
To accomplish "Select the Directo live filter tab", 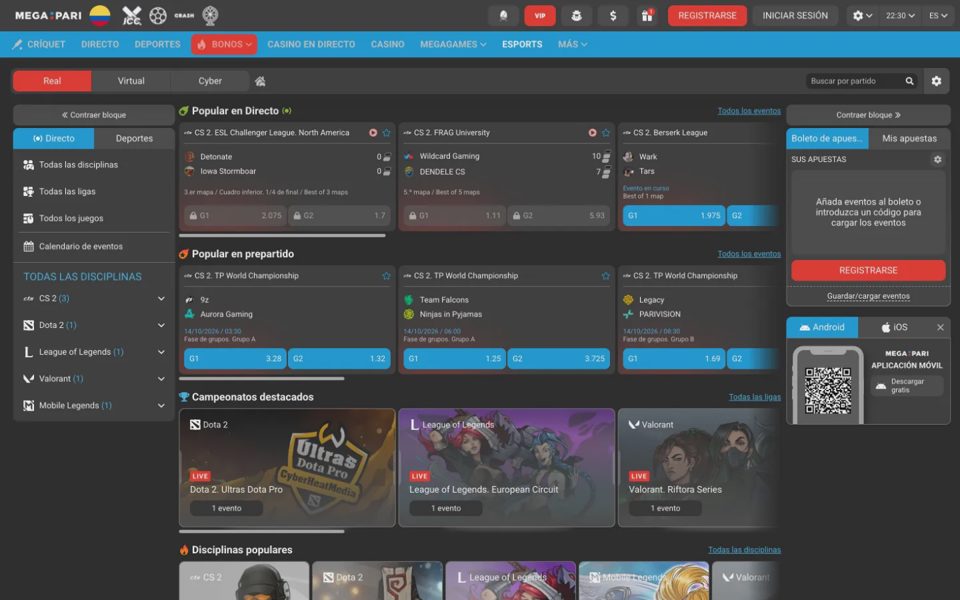I will pos(54,138).
